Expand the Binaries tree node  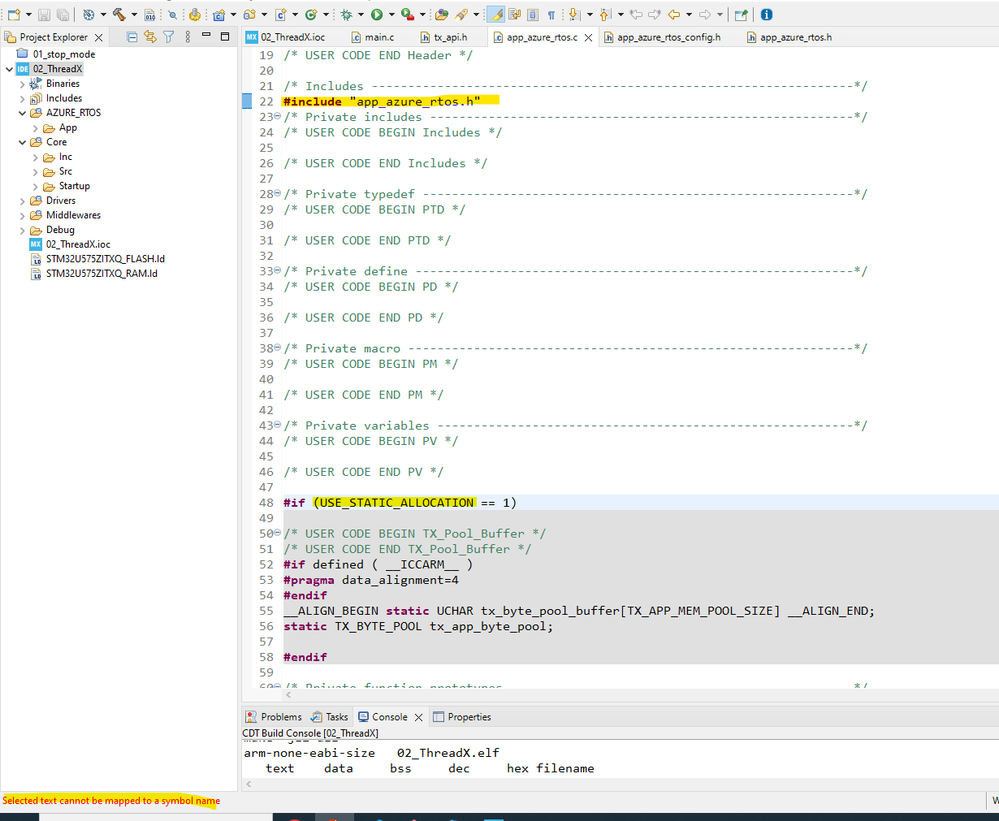[23, 84]
